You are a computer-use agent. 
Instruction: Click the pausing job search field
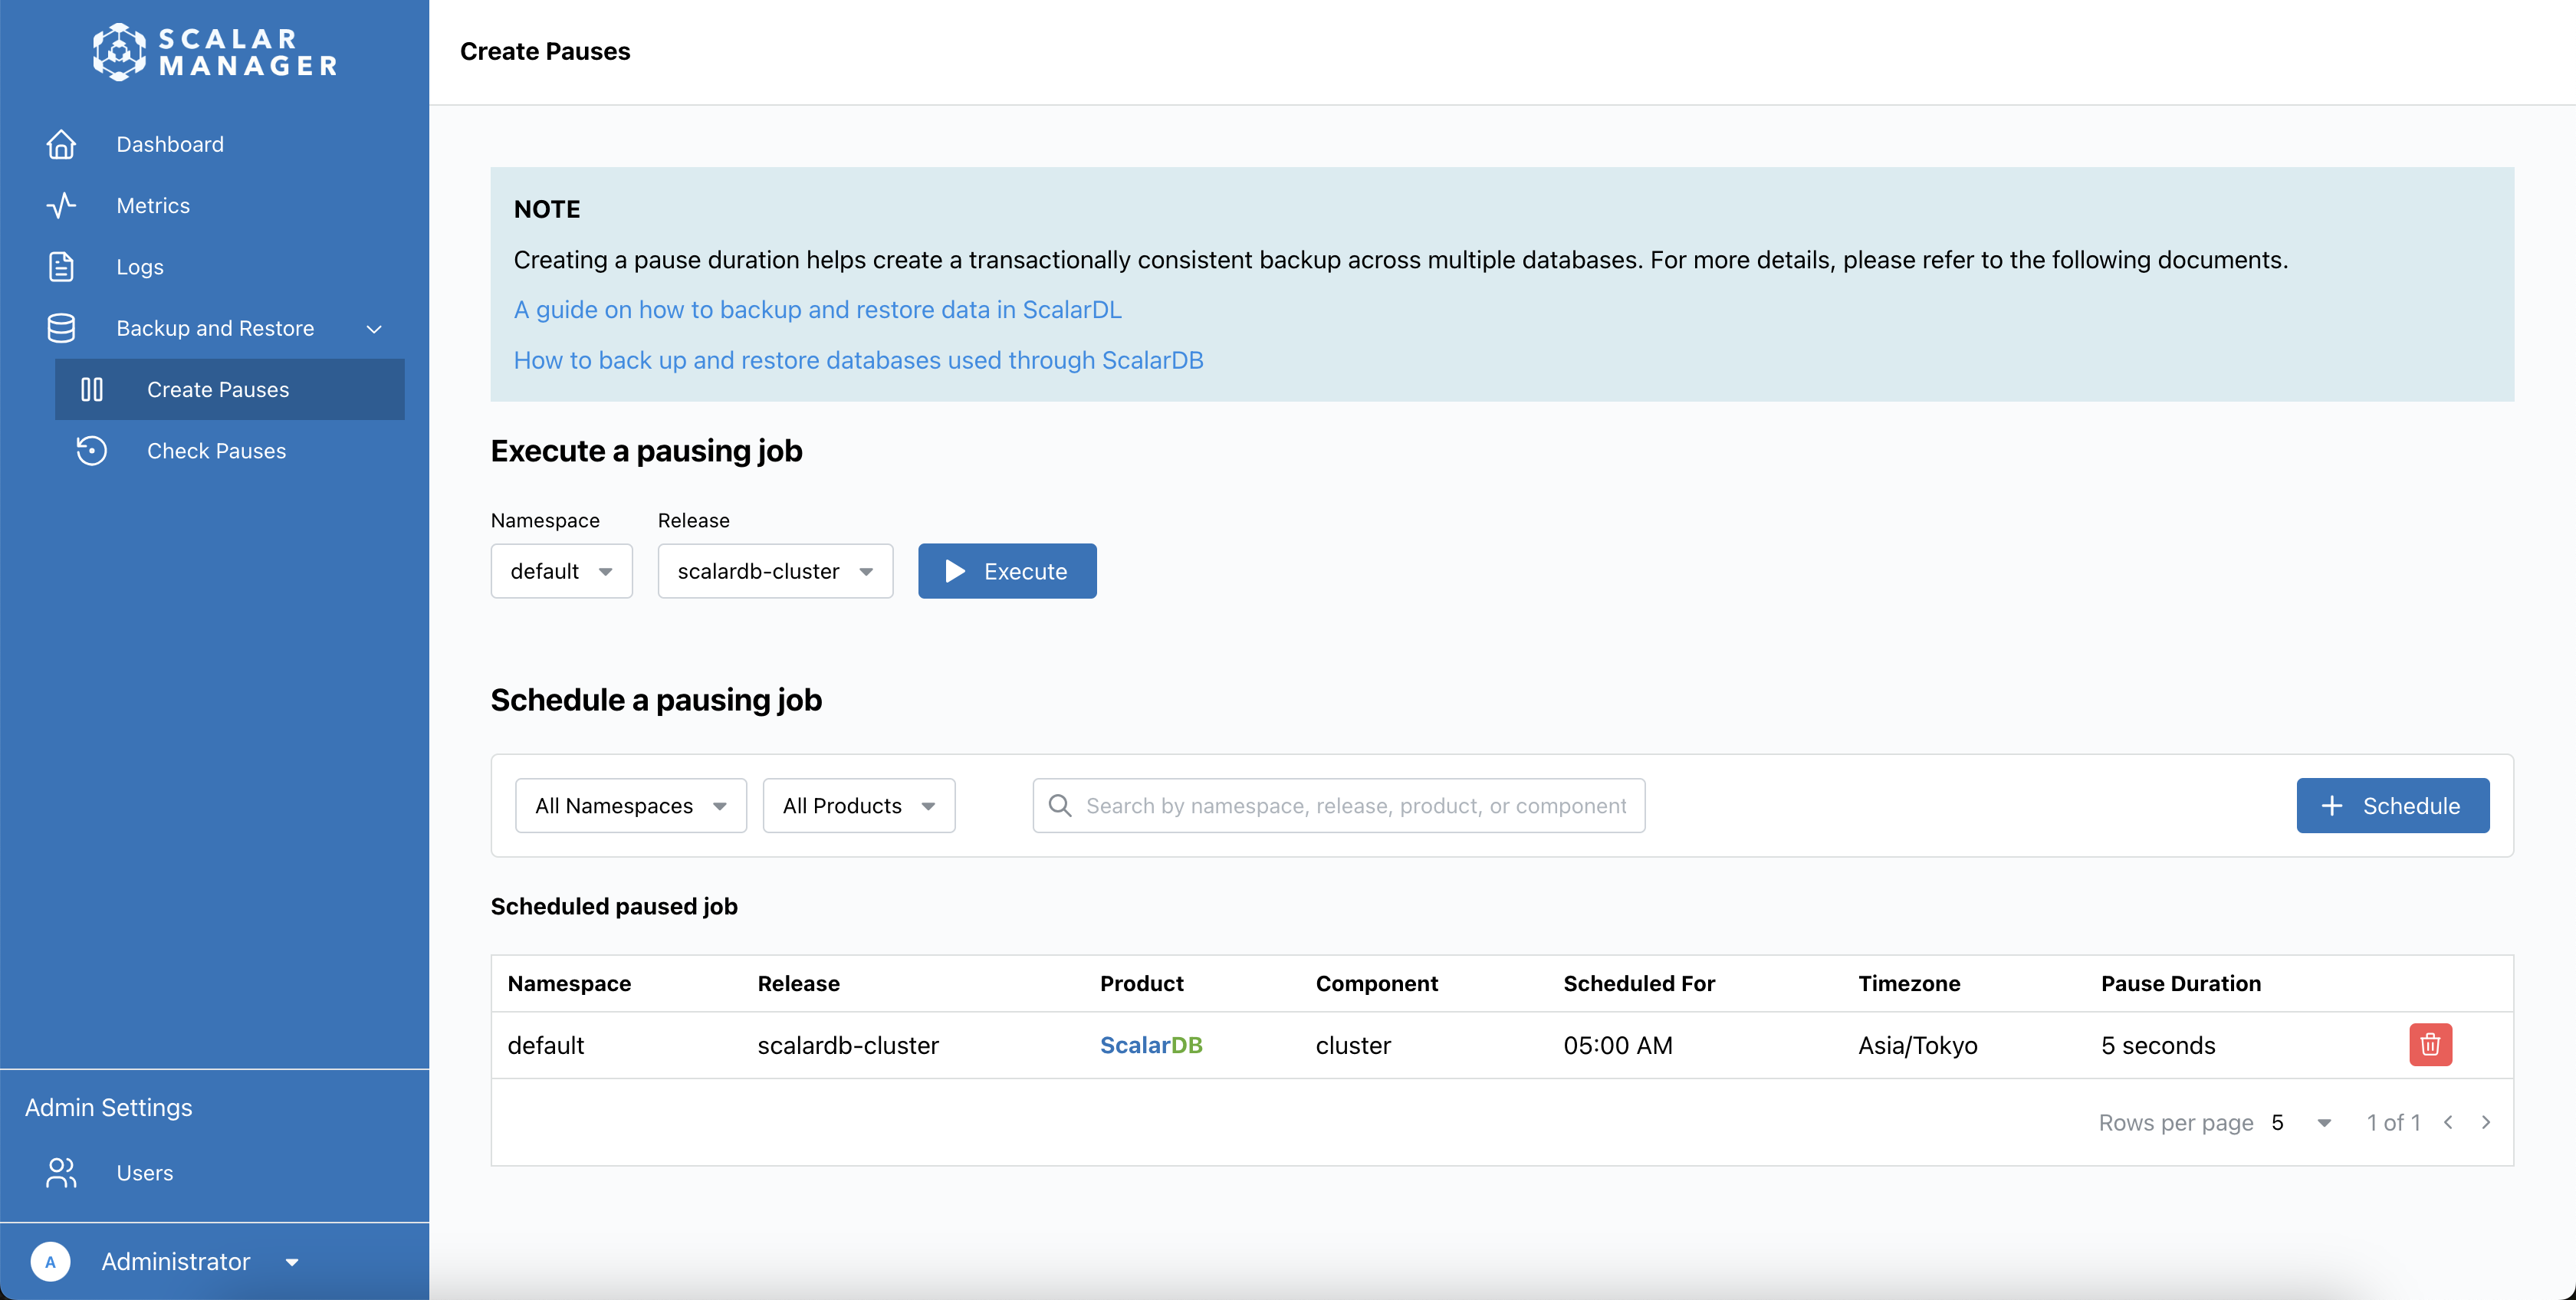click(x=1355, y=806)
